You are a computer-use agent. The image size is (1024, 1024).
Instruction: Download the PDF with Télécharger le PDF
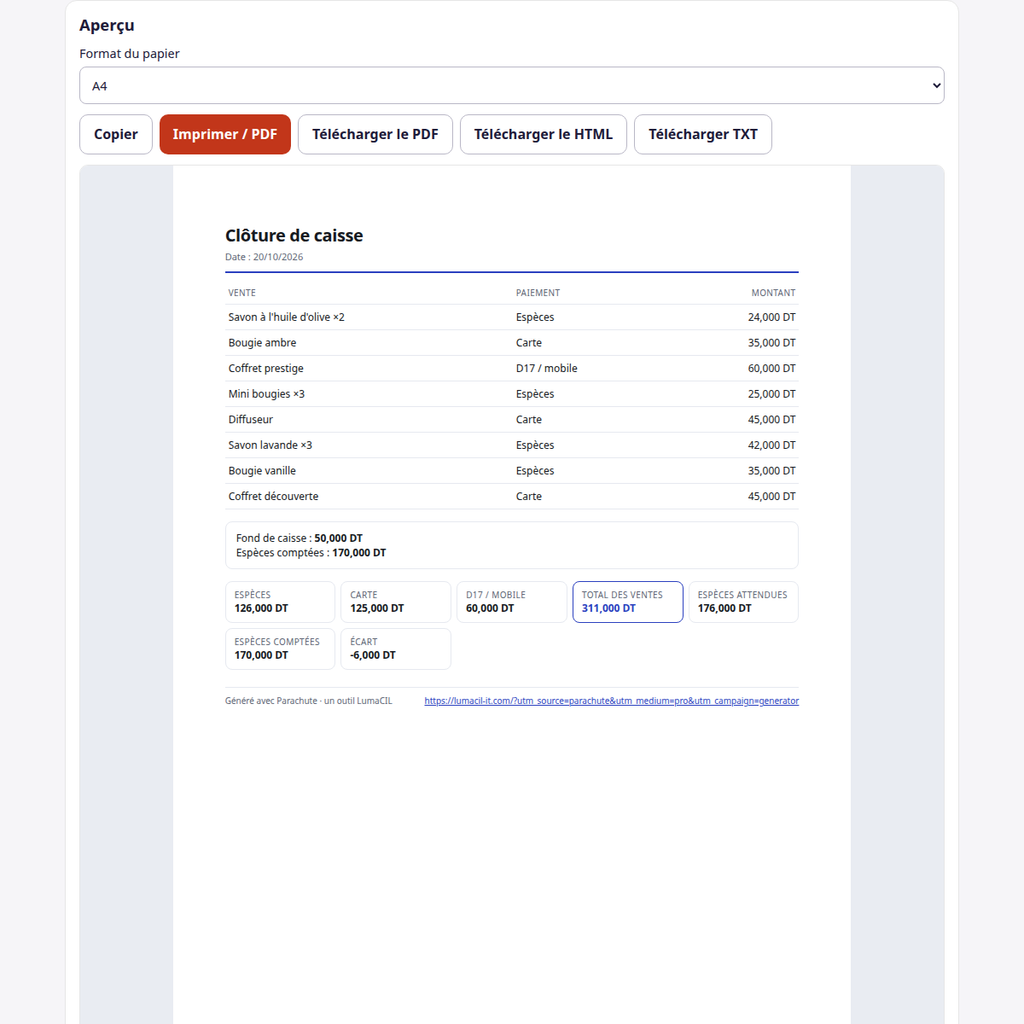(375, 135)
